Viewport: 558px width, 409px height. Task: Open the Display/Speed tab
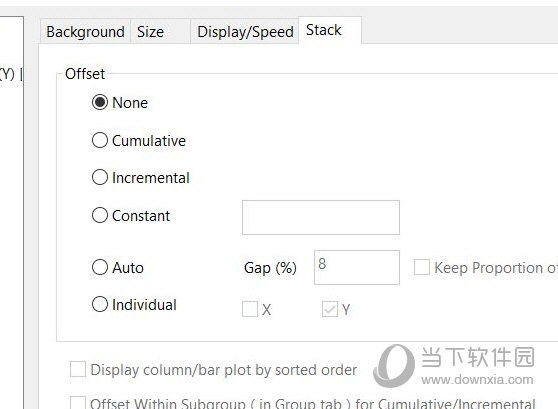[245, 32]
